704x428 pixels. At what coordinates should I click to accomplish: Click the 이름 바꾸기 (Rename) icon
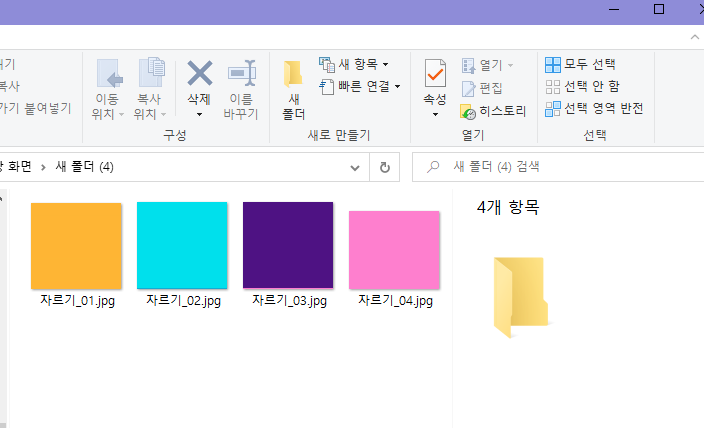pyautogui.click(x=242, y=73)
